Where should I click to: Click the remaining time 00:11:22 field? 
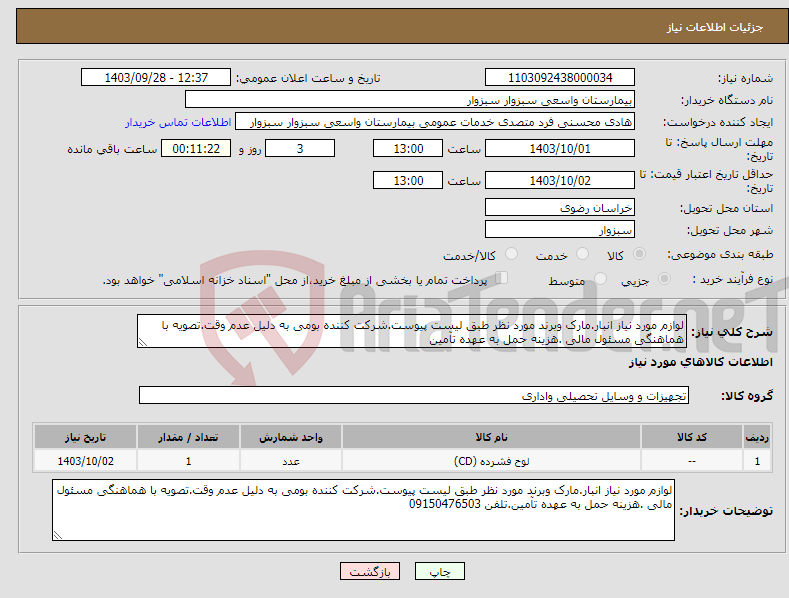click(196, 148)
